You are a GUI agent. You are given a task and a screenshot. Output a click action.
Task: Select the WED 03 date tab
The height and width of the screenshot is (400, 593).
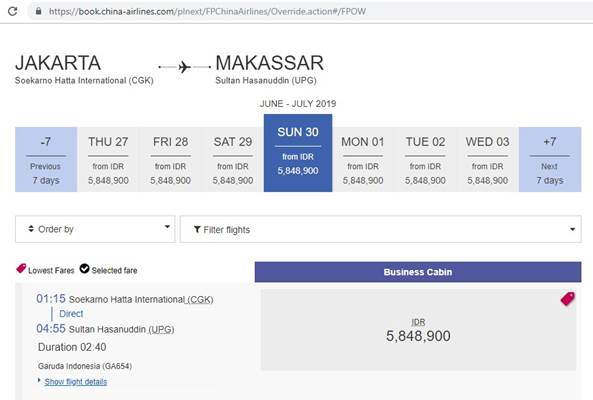coord(487,160)
